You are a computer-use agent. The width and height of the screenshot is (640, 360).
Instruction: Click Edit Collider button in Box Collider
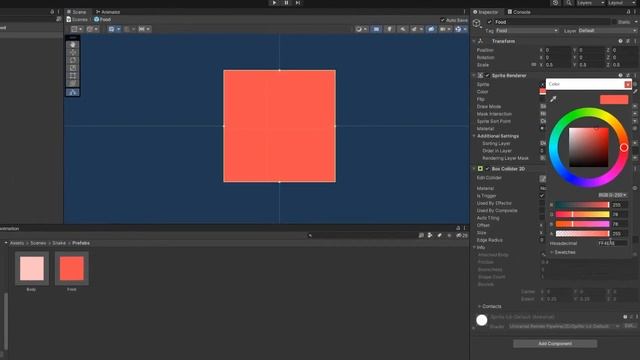(x=542, y=178)
